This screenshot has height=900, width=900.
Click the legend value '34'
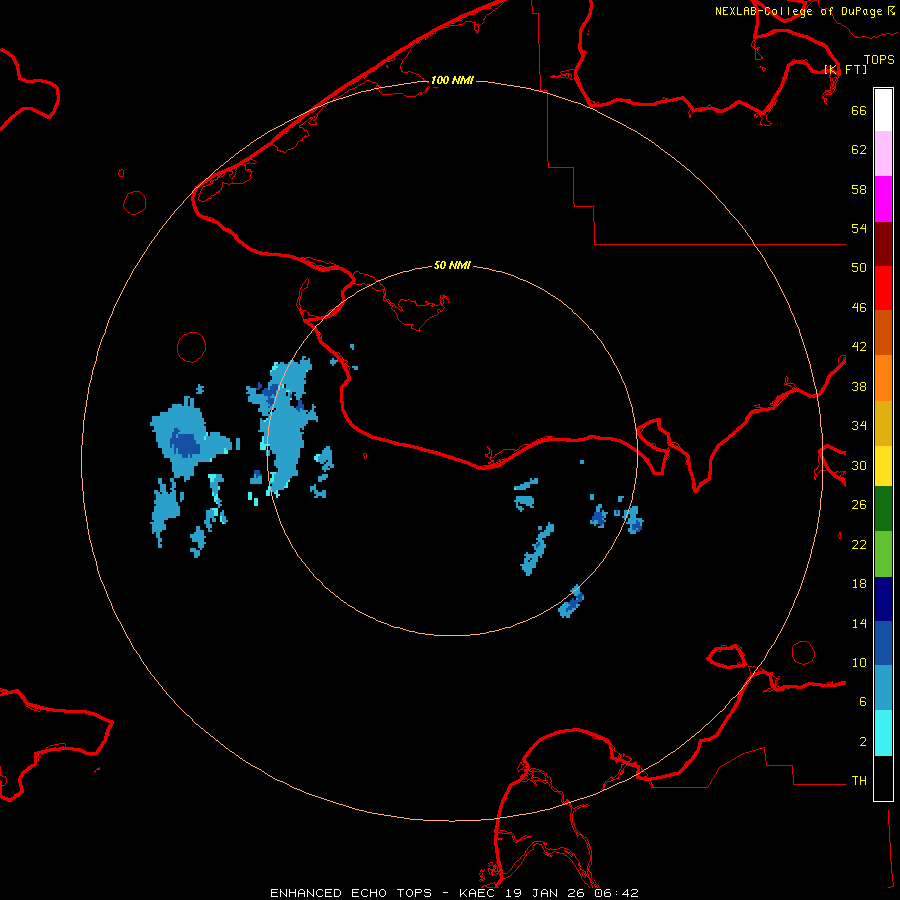pyautogui.click(x=859, y=426)
